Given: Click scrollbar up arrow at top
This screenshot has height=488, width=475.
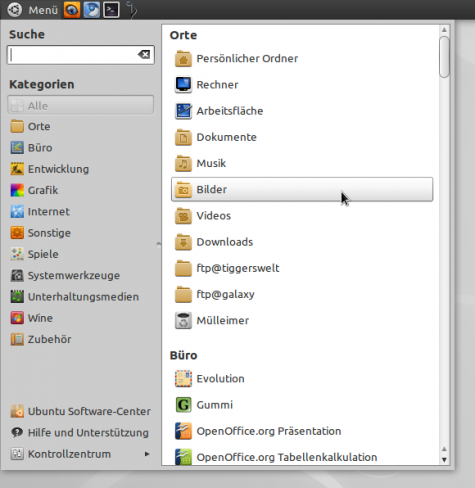Looking at the screenshot, I should pyautogui.click(x=444, y=30).
